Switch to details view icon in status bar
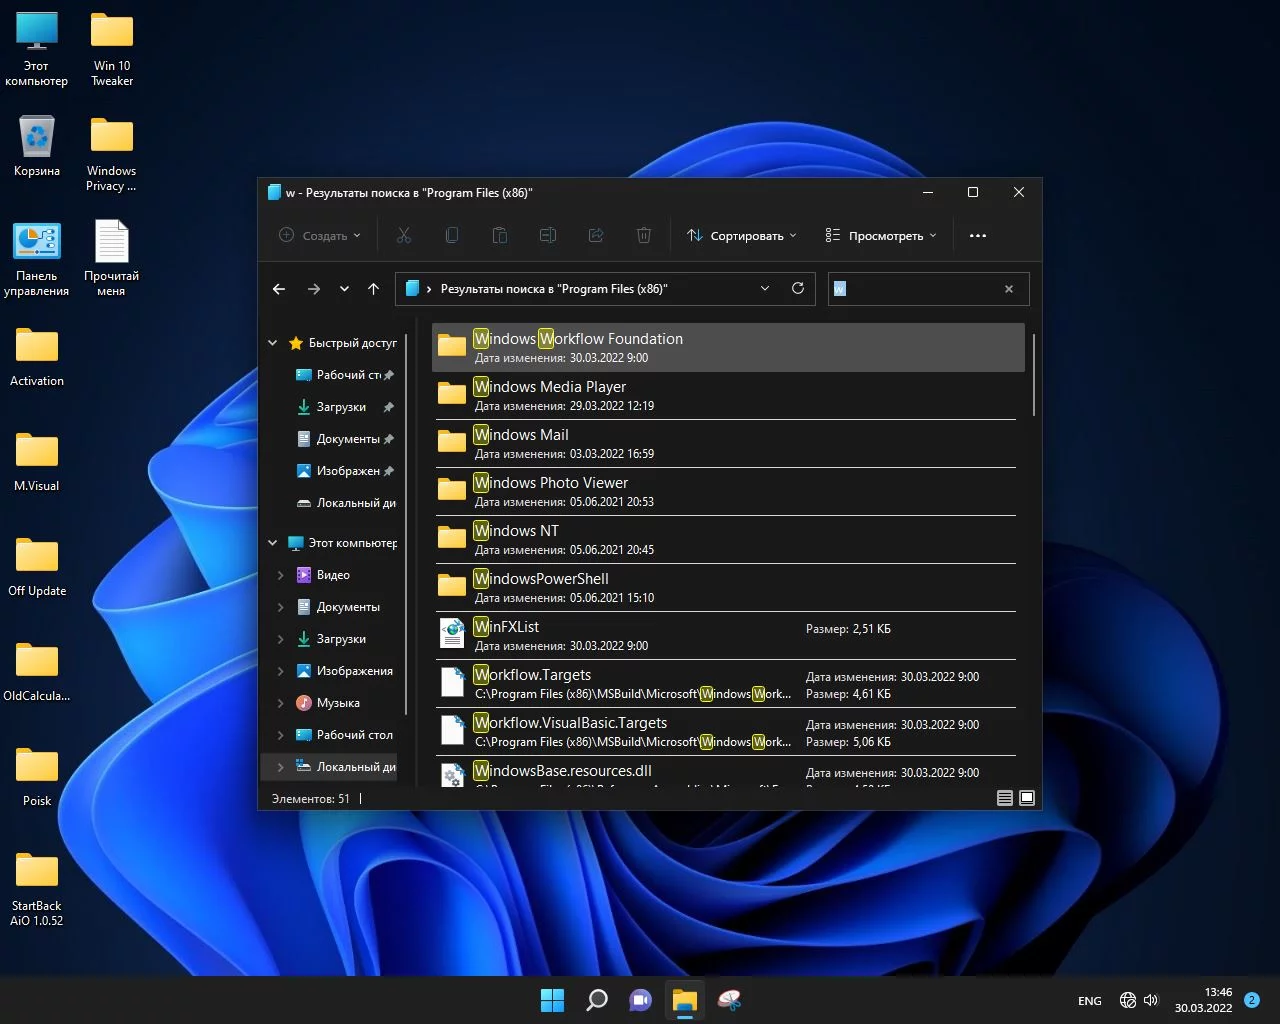1280x1024 pixels. (1005, 798)
